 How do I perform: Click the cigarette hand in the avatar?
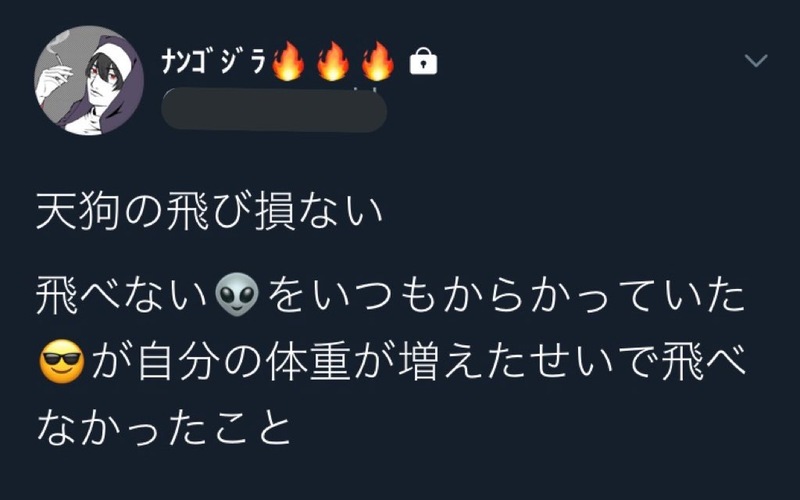(57, 73)
